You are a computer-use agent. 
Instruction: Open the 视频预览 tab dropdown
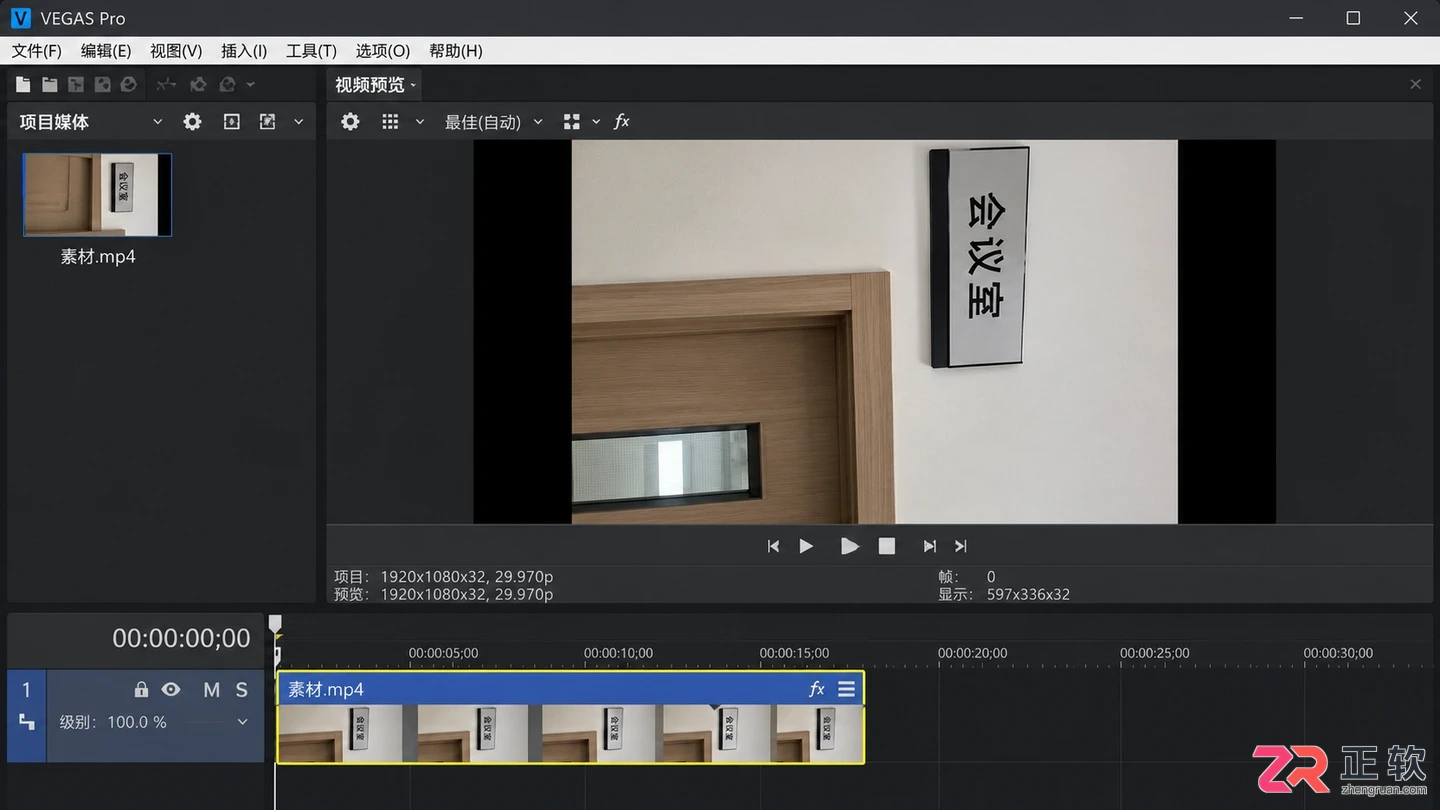pyautogui.click(x=413, y=85)
